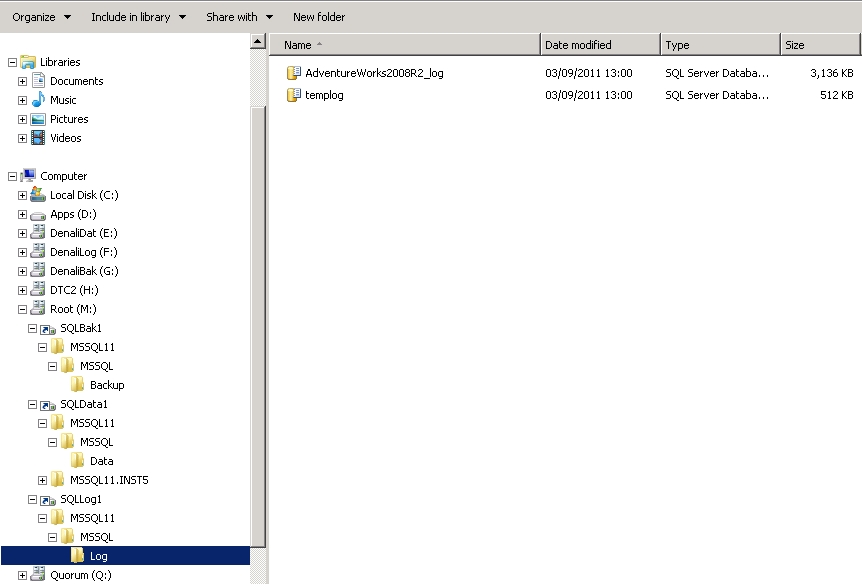Select the DTC2 (H:) drive label

(74, 290)
